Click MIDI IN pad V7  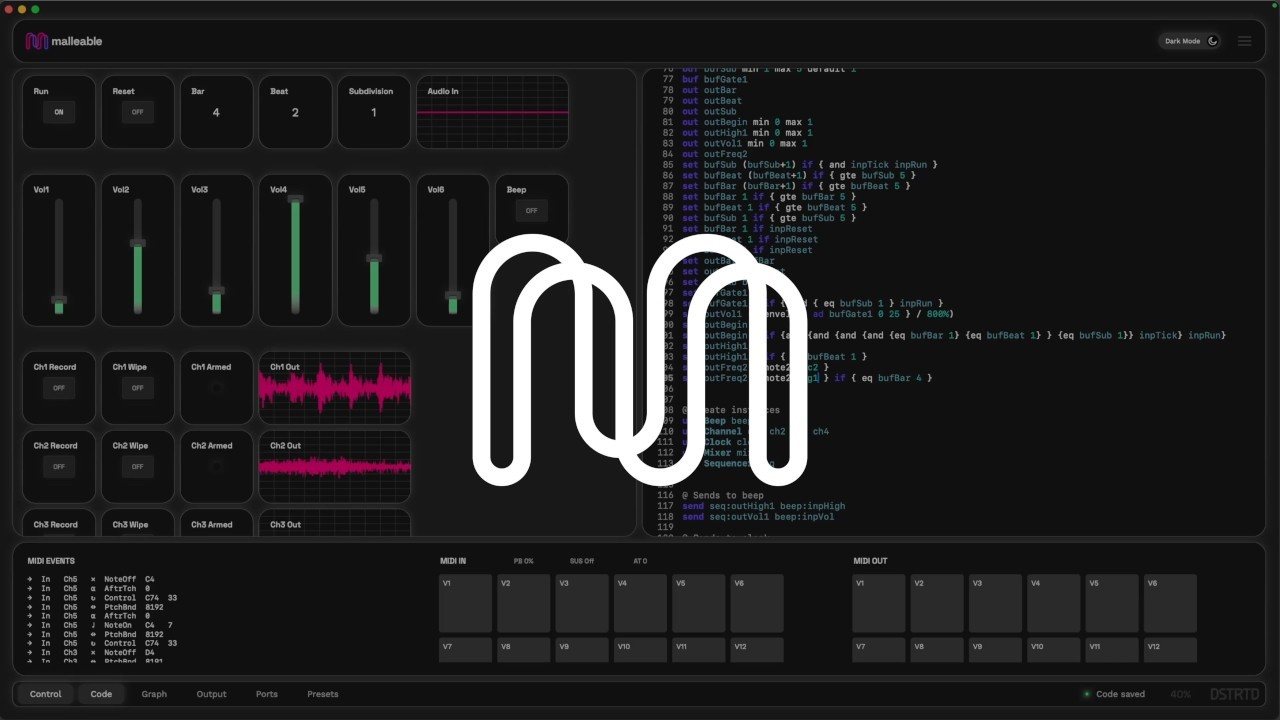[466, 650]
